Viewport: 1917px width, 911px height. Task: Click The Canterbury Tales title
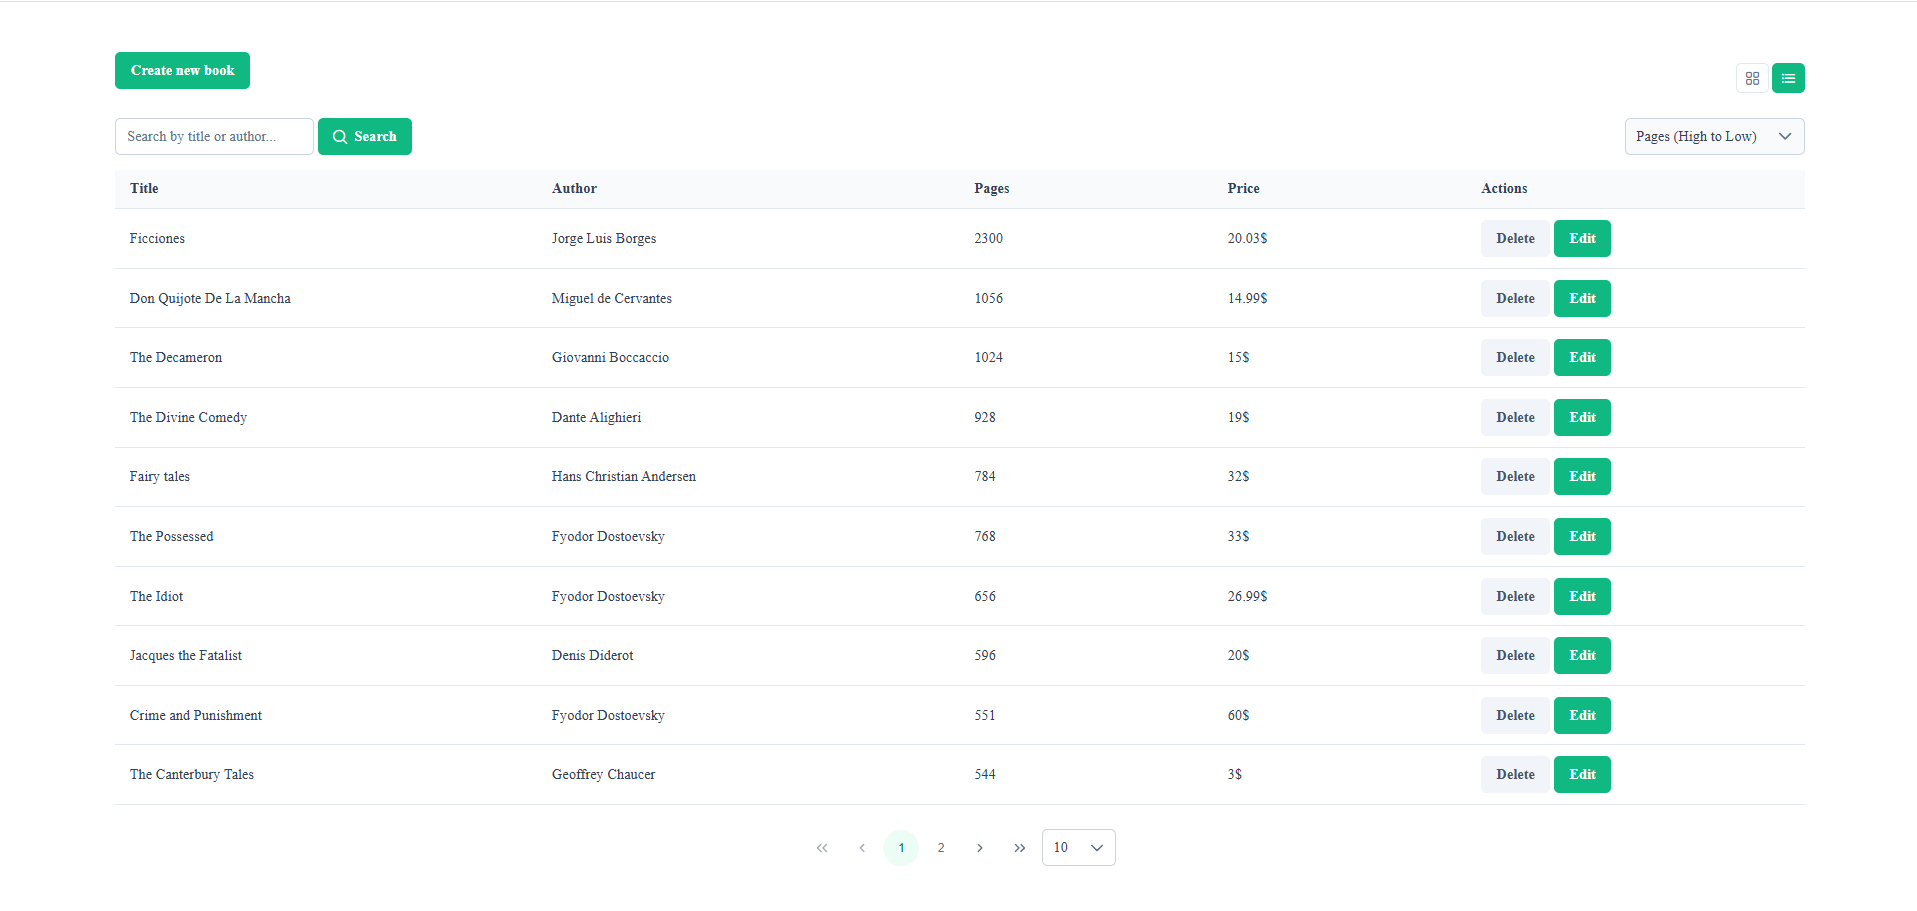tap(192, 775)
